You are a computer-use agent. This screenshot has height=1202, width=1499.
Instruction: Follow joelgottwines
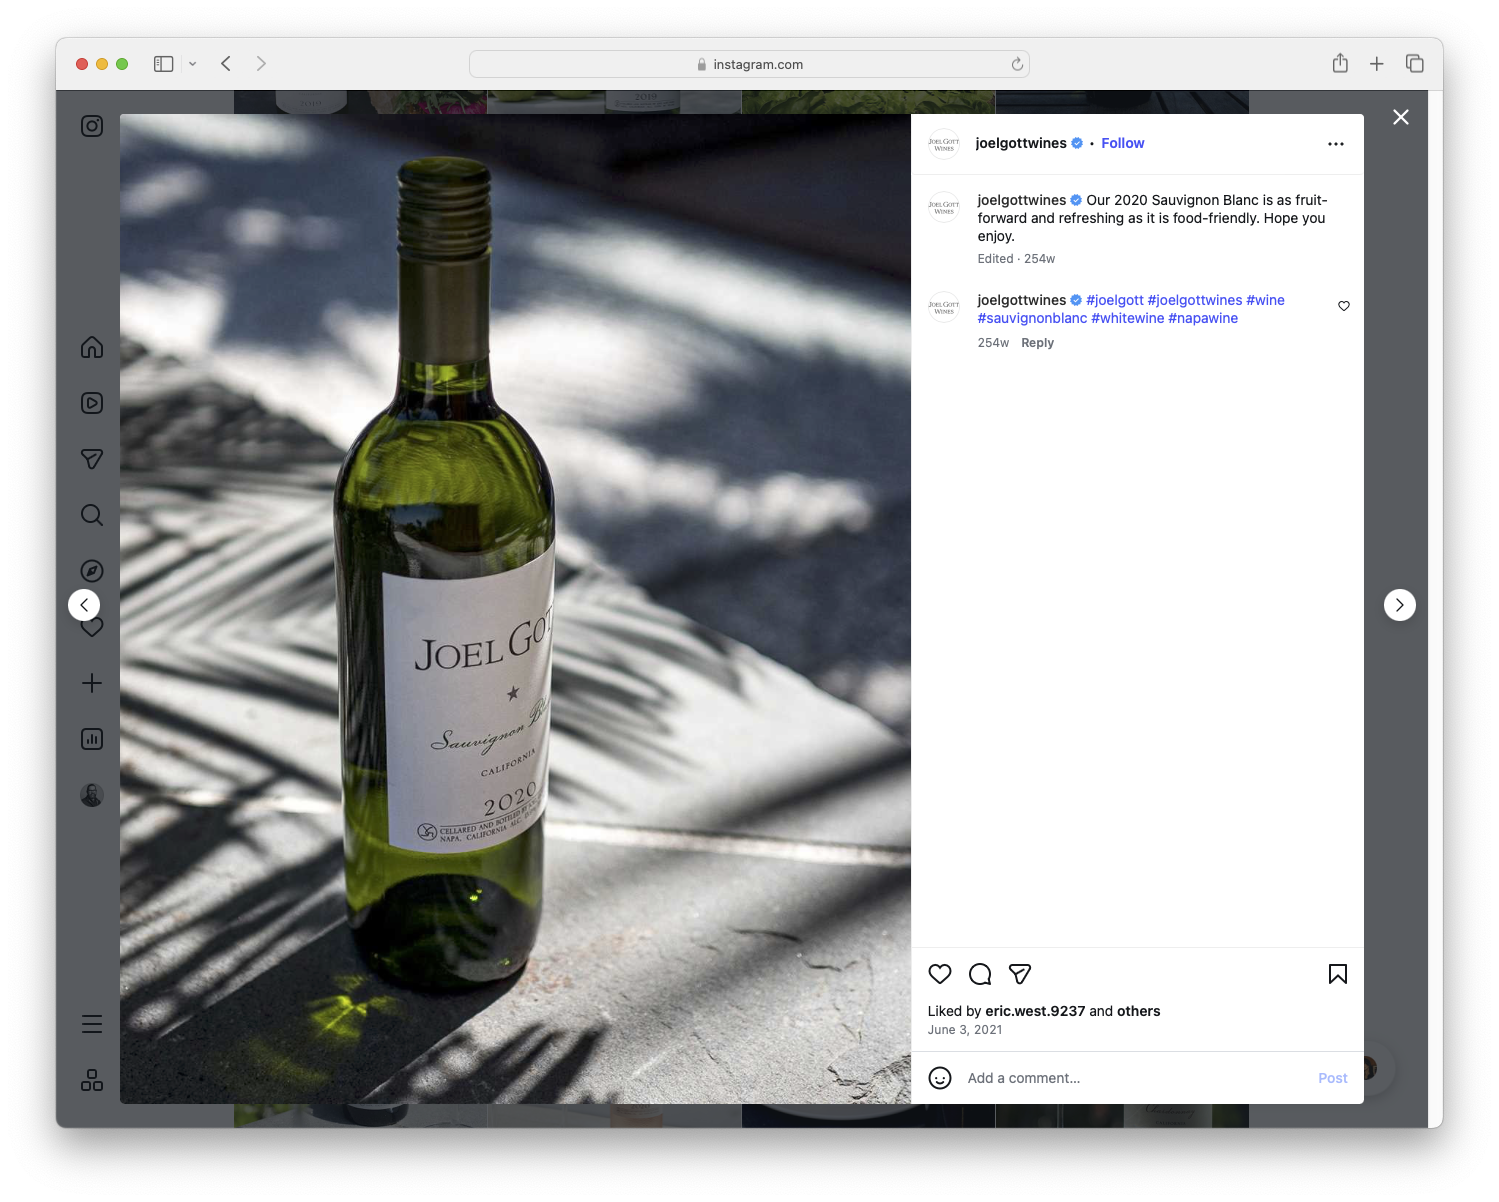click(1122, 143)
